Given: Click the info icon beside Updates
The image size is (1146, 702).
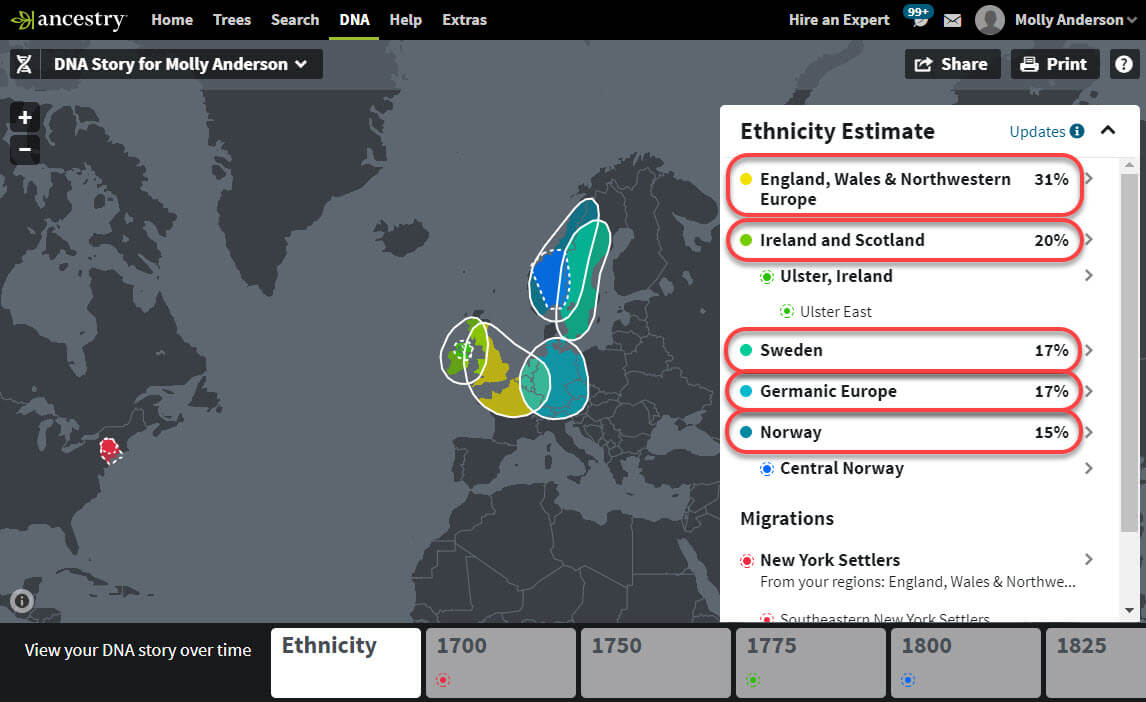Looking at the screenshot, I should (x=1077, y=131).
